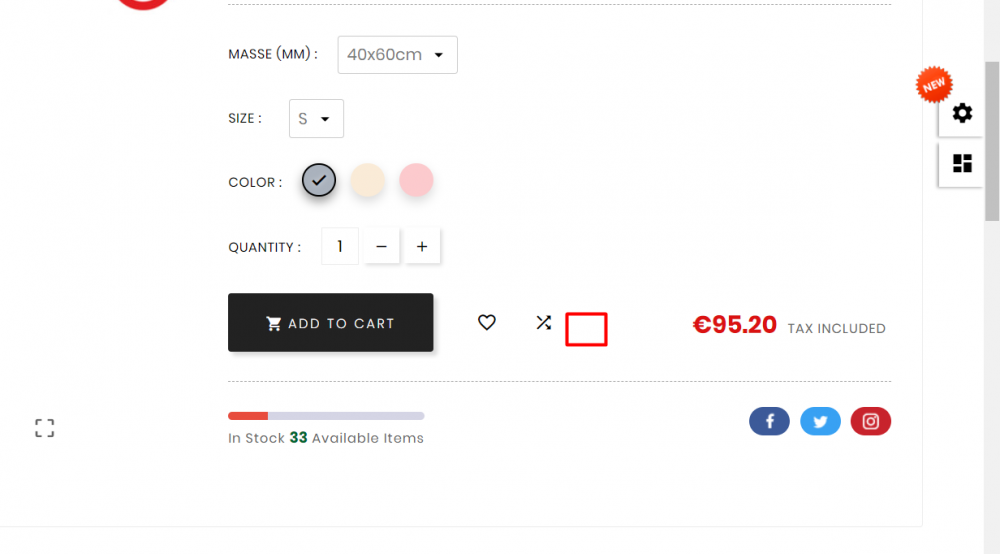Screen dimensions: 1000x554
Task: Pick the pink color swatch
Action: point(416,180)
